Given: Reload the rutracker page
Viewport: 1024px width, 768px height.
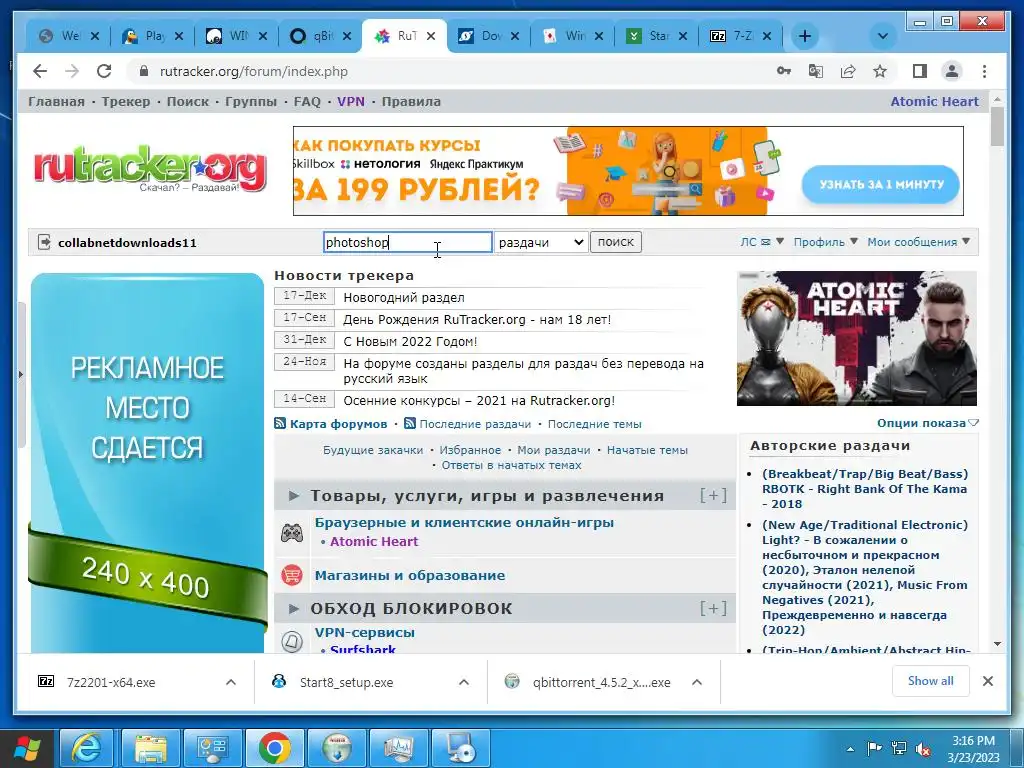Looking at the screenshot, I should (104, 71).
